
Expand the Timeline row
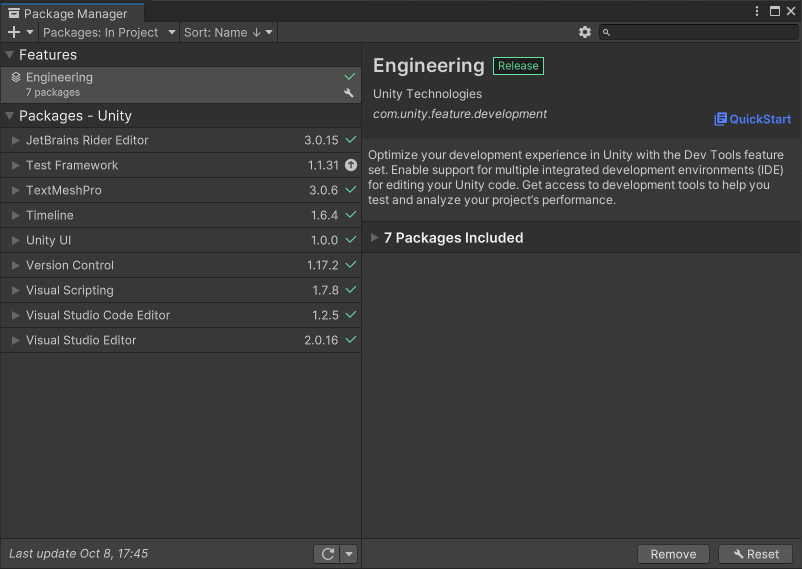[x=15, y=215]
